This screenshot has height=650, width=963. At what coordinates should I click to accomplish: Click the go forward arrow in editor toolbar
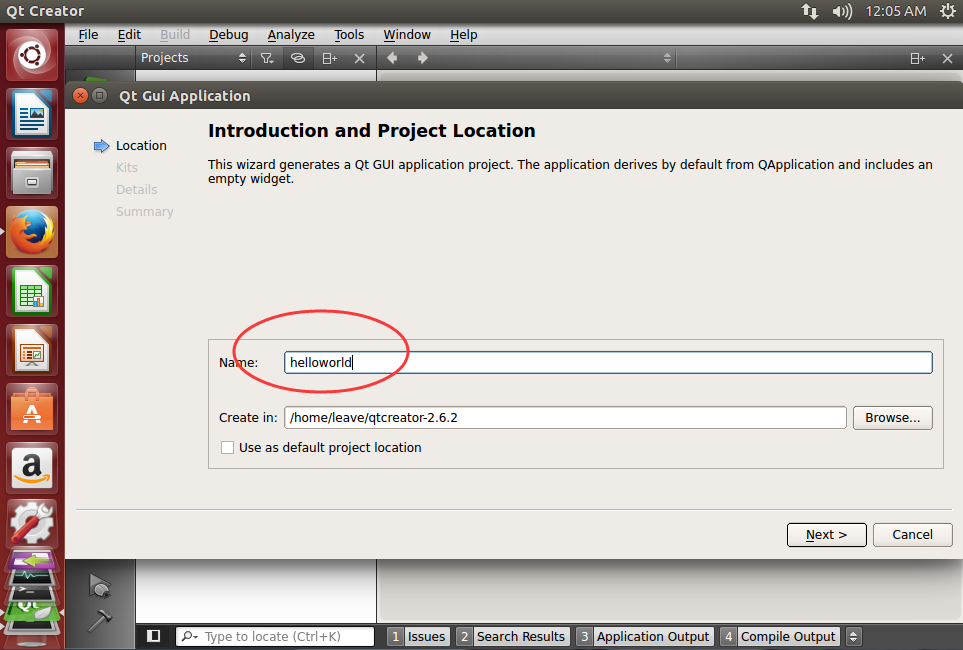[x=423, y=58]
